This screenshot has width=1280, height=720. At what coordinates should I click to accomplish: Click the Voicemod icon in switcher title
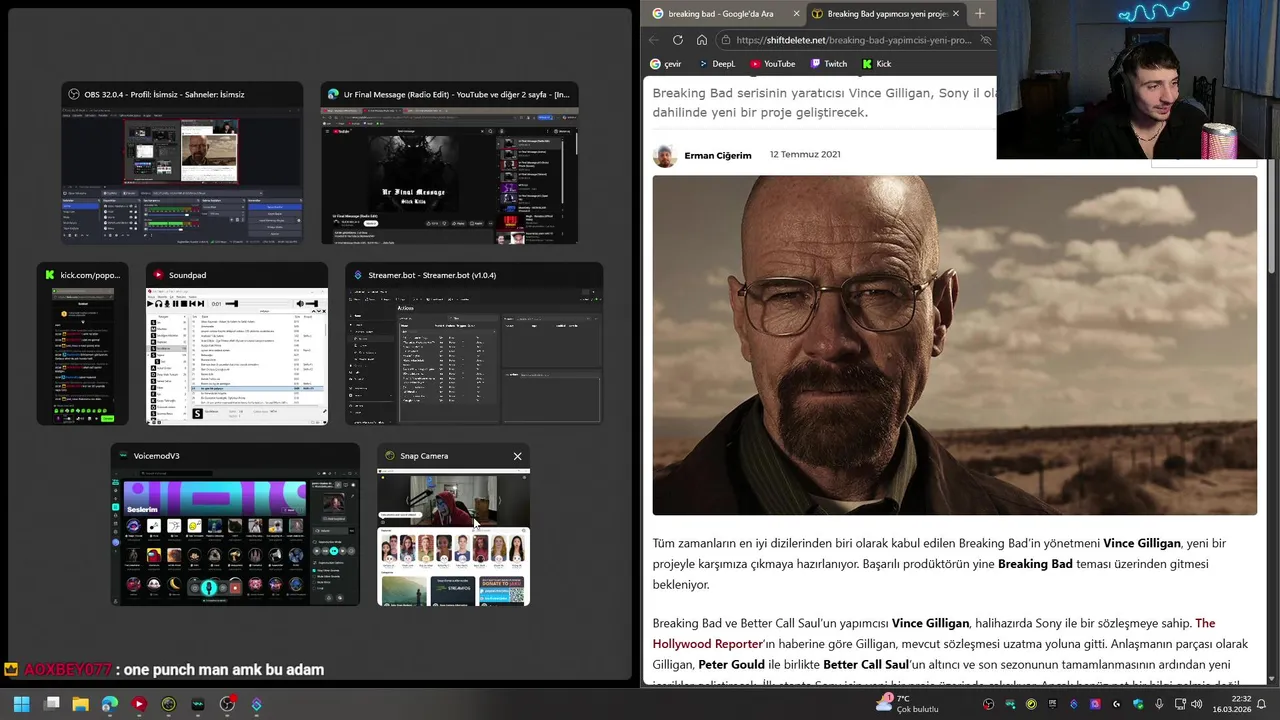(x=123, y=456)
